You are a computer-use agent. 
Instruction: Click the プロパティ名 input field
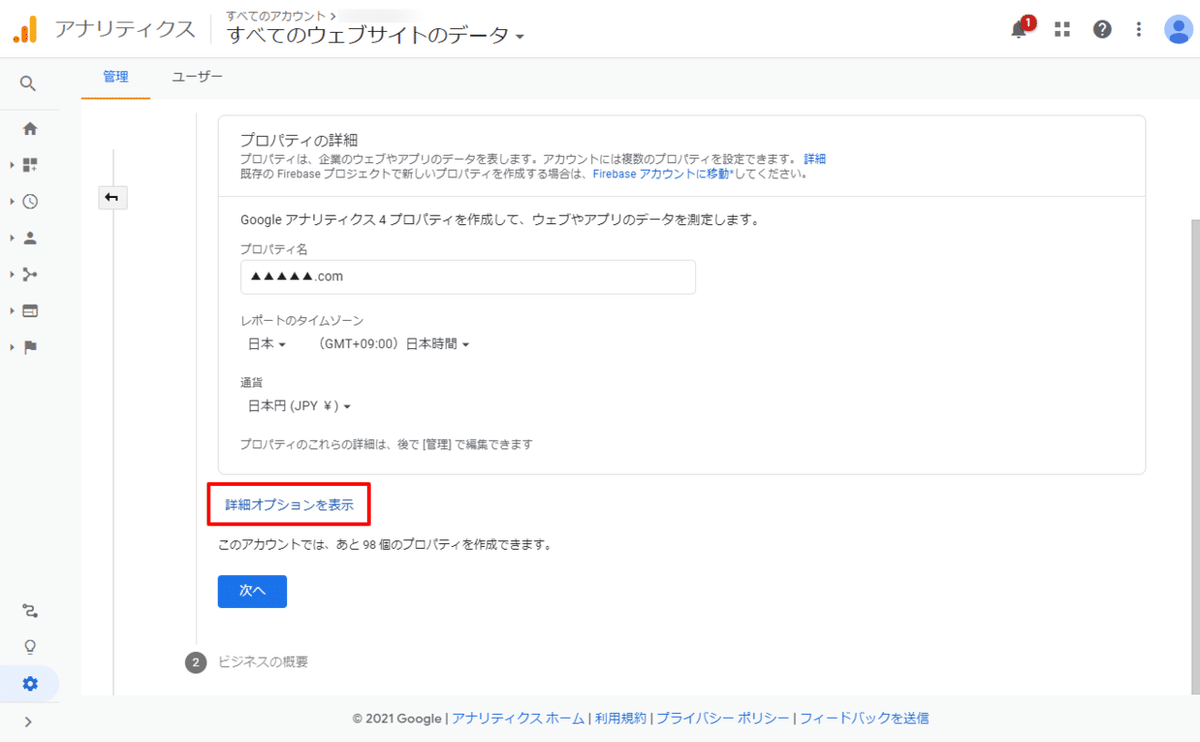coord(467,277)
